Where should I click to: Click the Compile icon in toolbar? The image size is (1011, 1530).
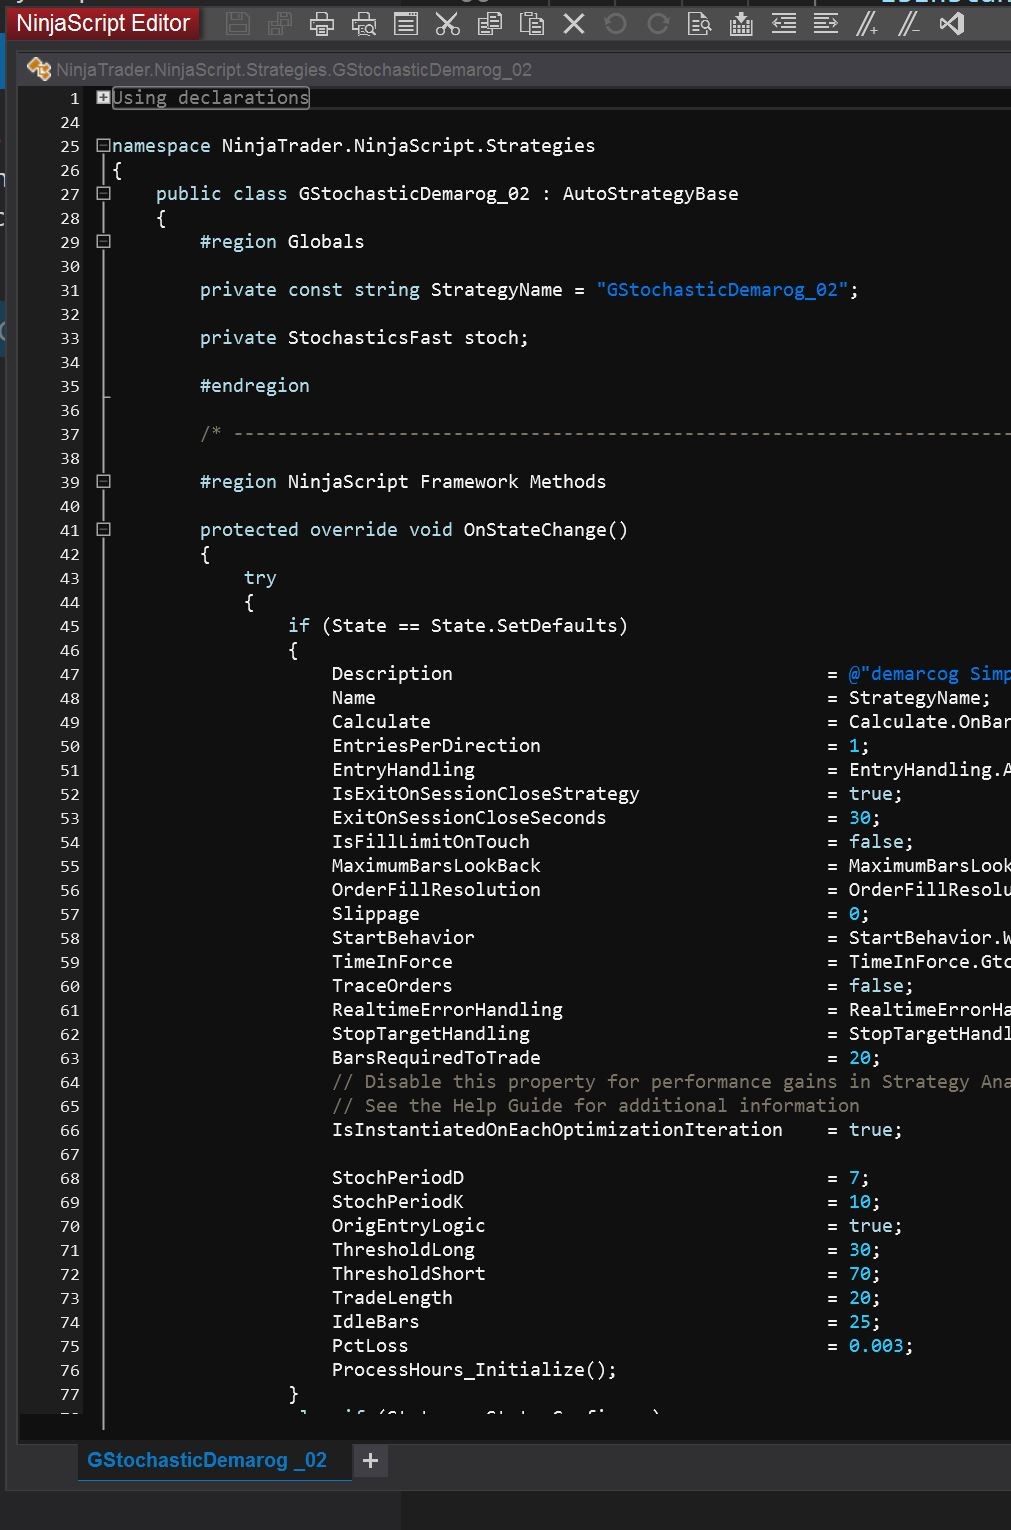pos(741,24)
